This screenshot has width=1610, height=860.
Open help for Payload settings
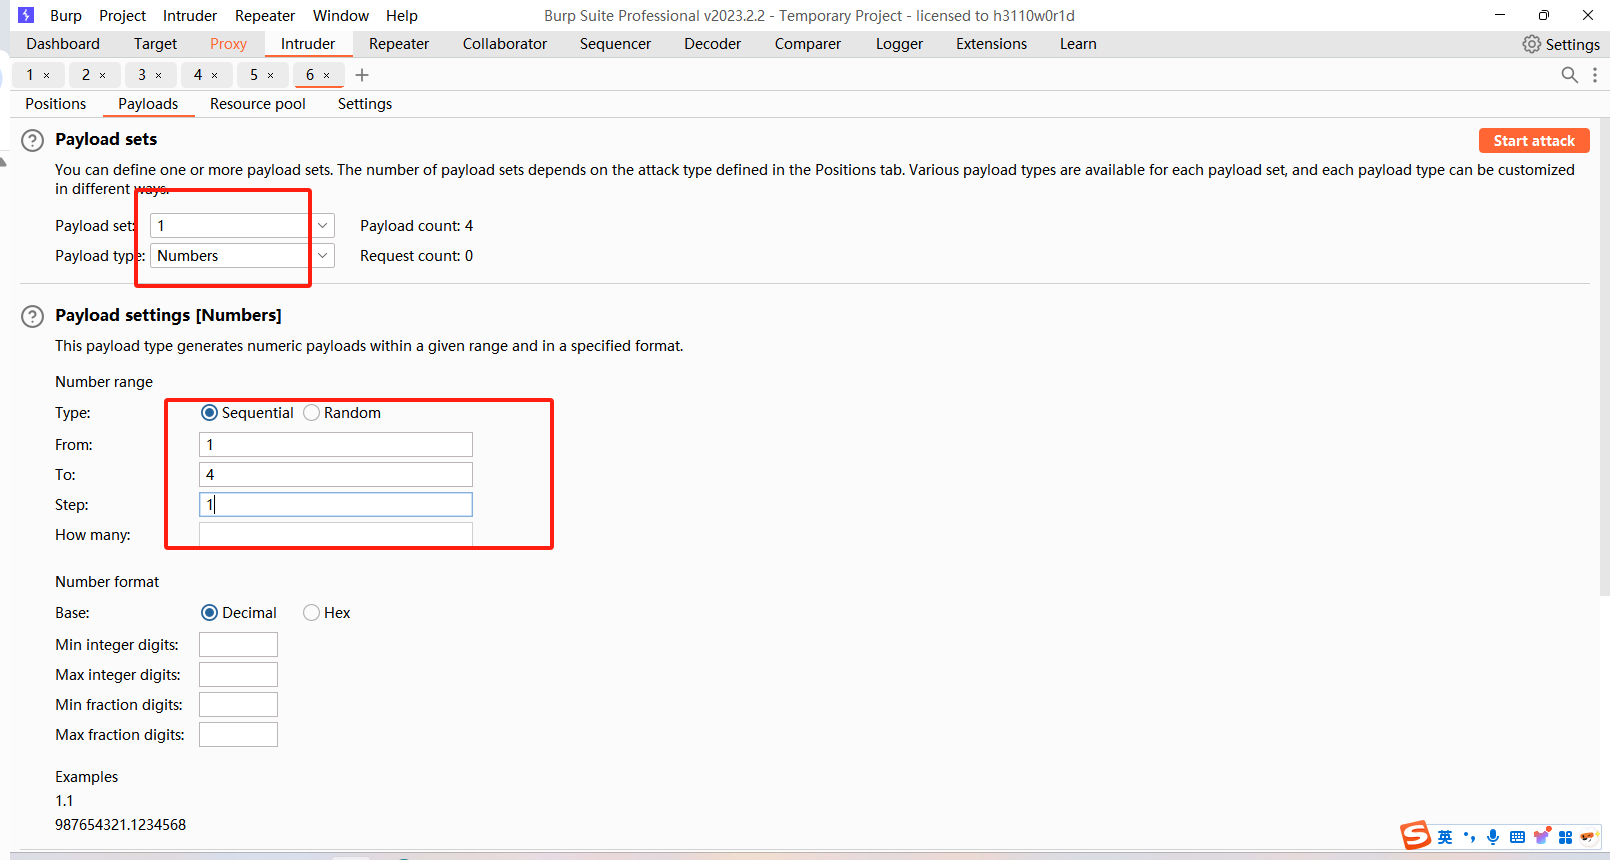[33, 317]
